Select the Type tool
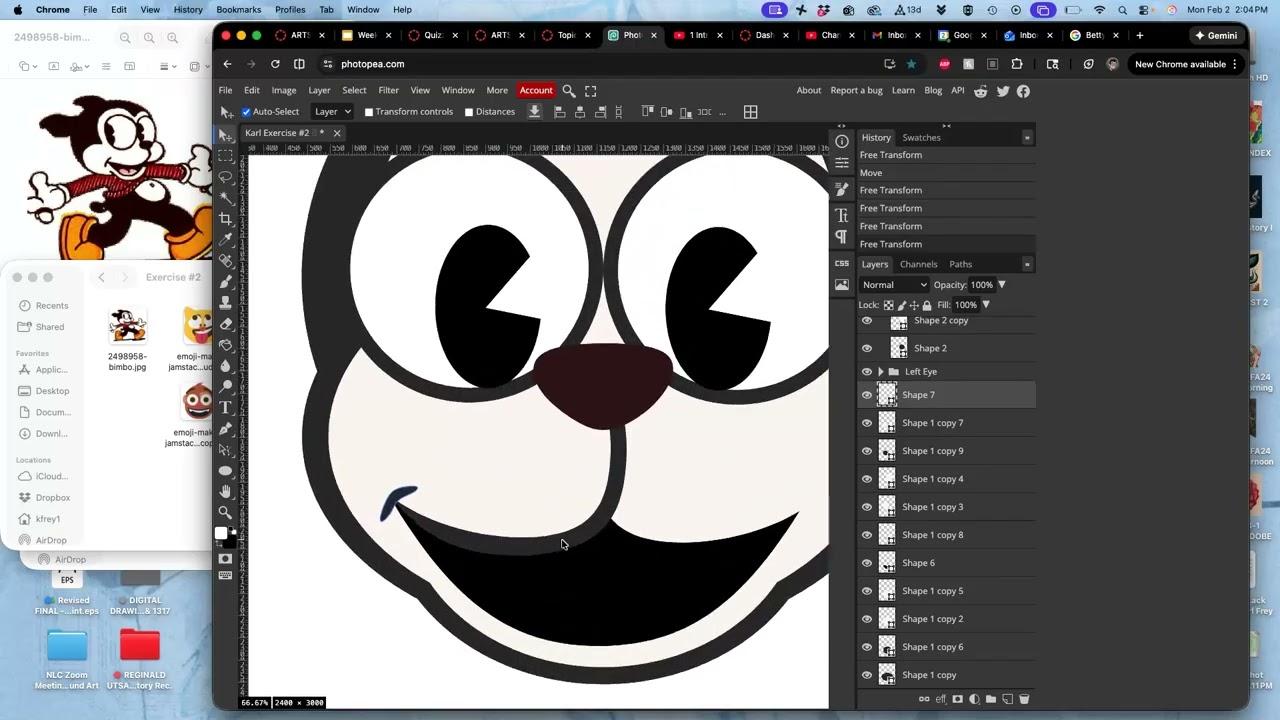 pos(226,407)
